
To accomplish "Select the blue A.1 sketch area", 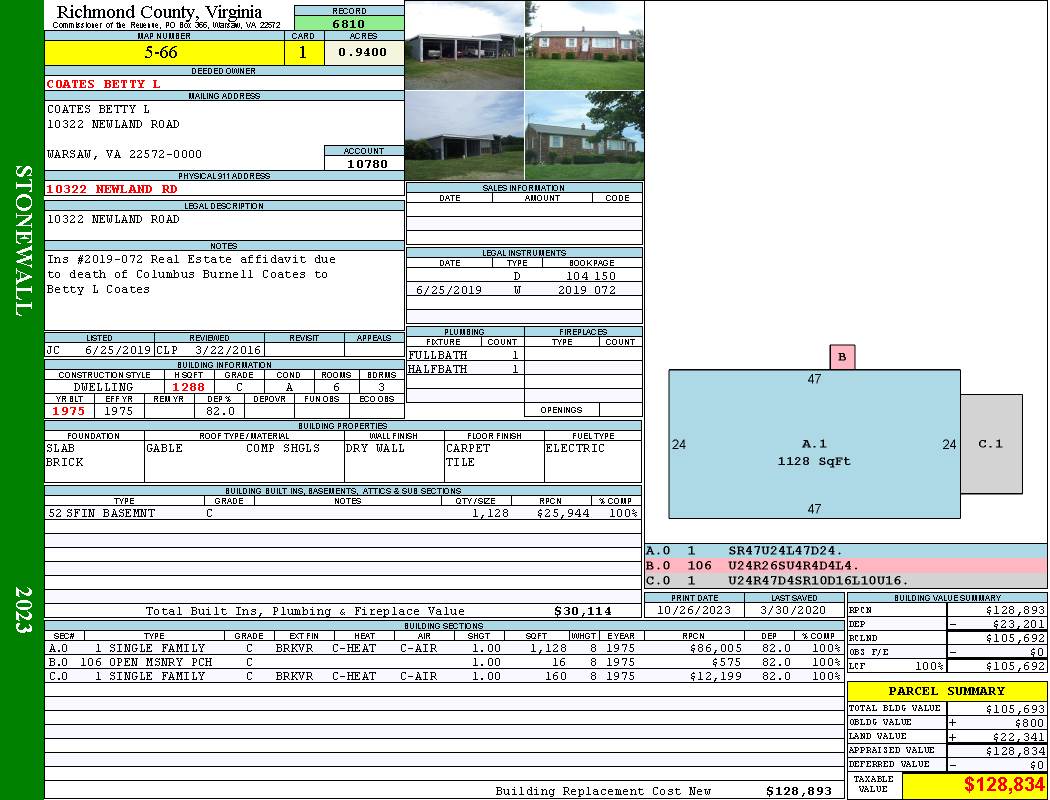I will (x=814, y=444).
